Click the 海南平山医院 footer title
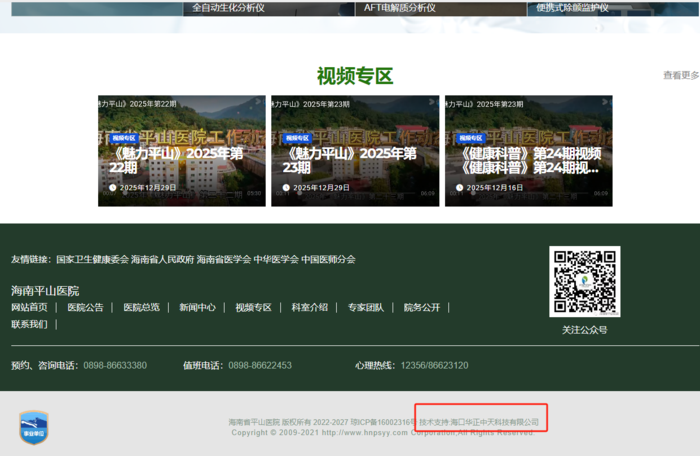Image resolution: width=700 pixels, height=456 pixels. [45, 291]
